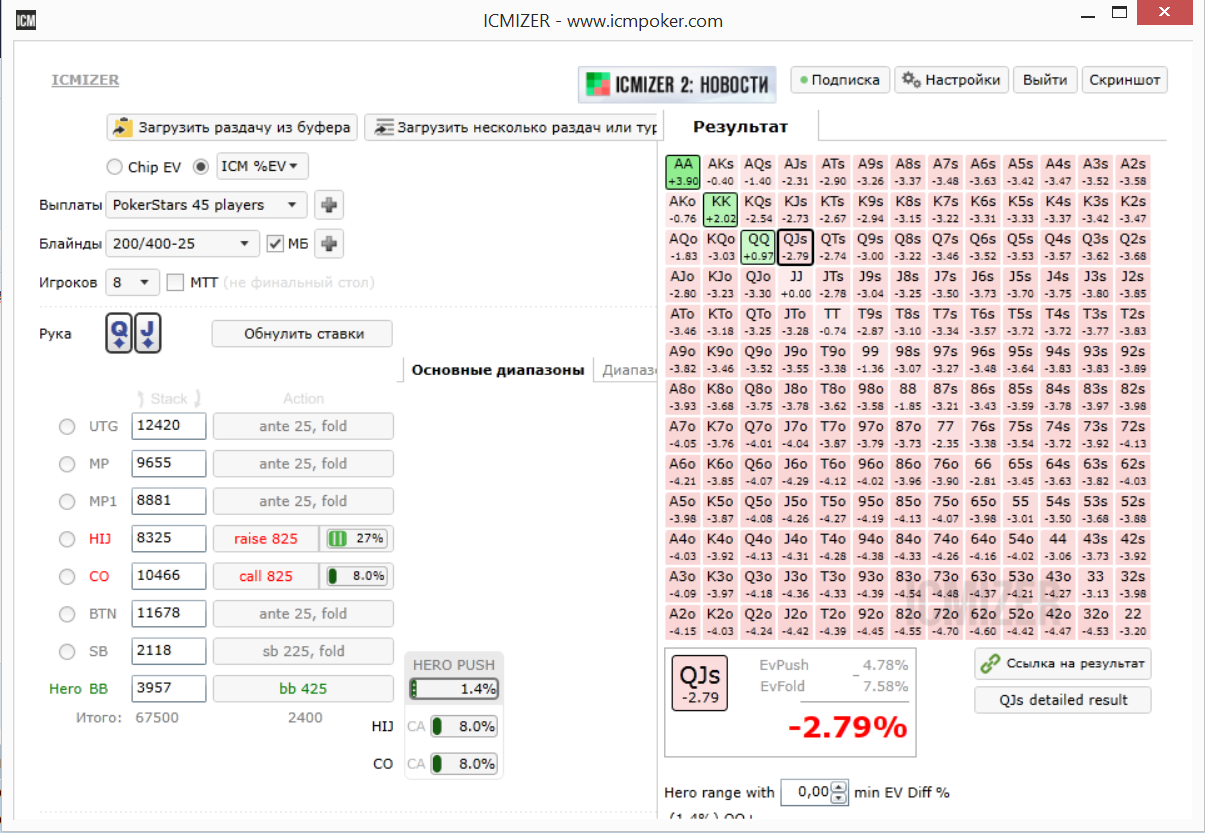Click the HIJ action button 'raise 825'

click(266, 539)
